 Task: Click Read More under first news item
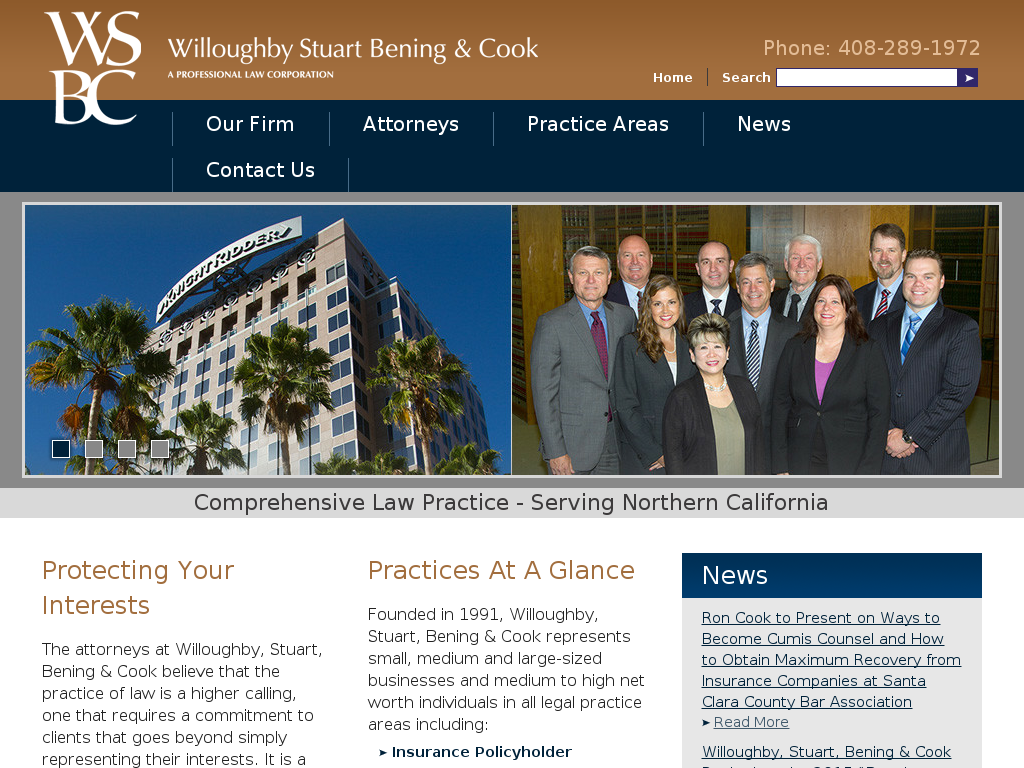click(751, 722)
